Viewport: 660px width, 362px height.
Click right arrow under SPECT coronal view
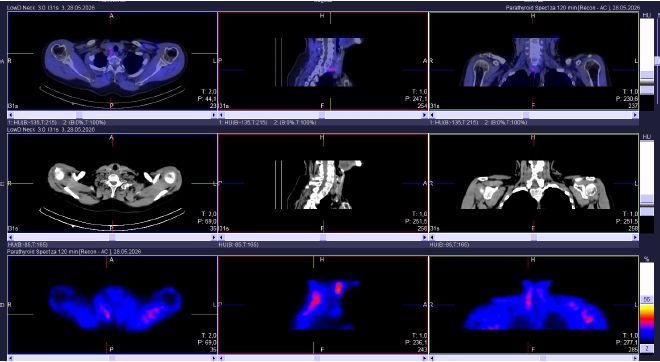(636, 358)
